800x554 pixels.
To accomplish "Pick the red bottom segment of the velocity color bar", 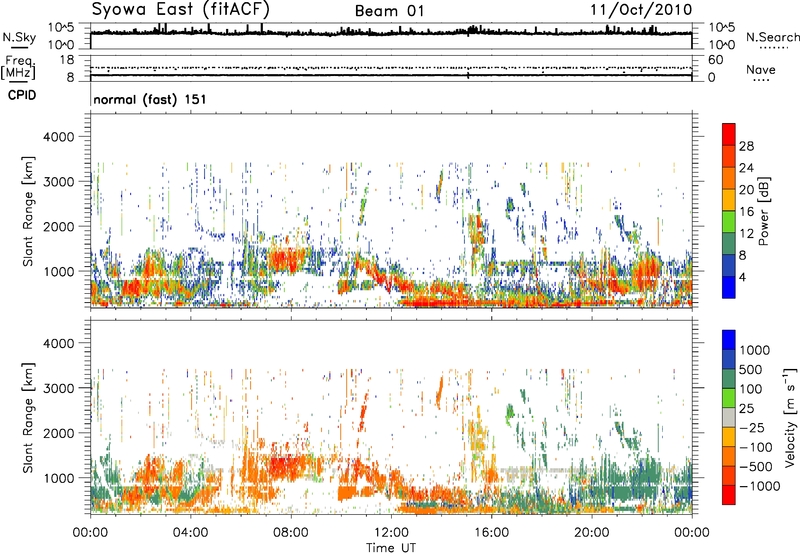I will (x=729, y=495).
